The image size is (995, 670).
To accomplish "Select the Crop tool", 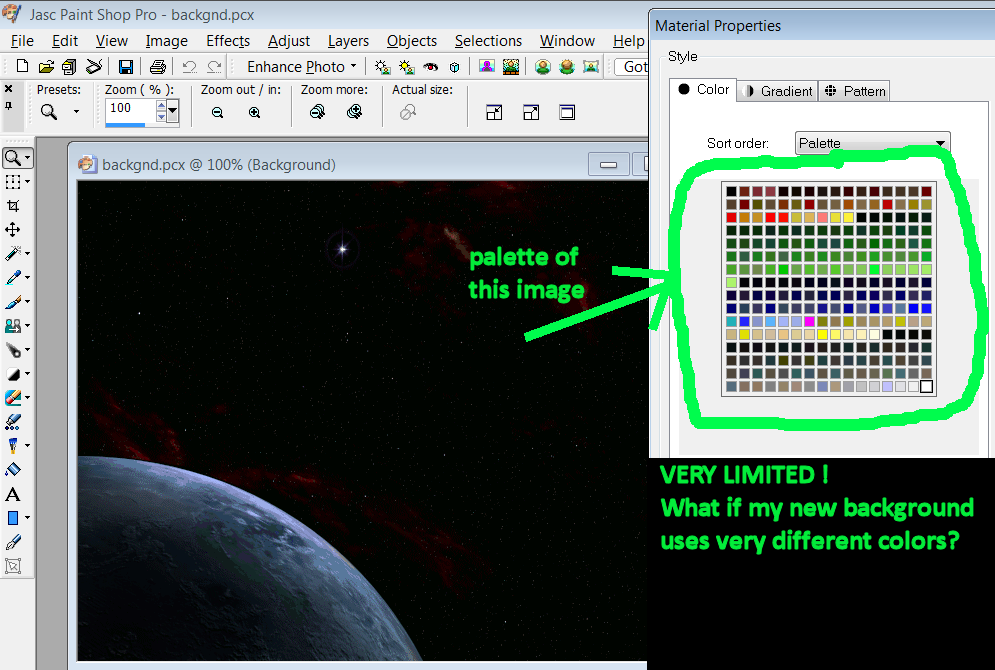I will point(13,206).
